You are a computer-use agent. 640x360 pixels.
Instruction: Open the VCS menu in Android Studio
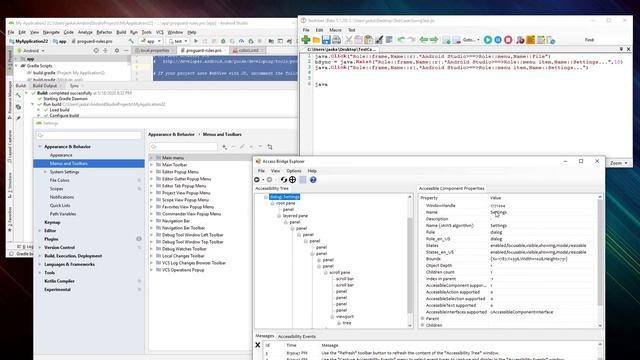[x=160, y=32]
